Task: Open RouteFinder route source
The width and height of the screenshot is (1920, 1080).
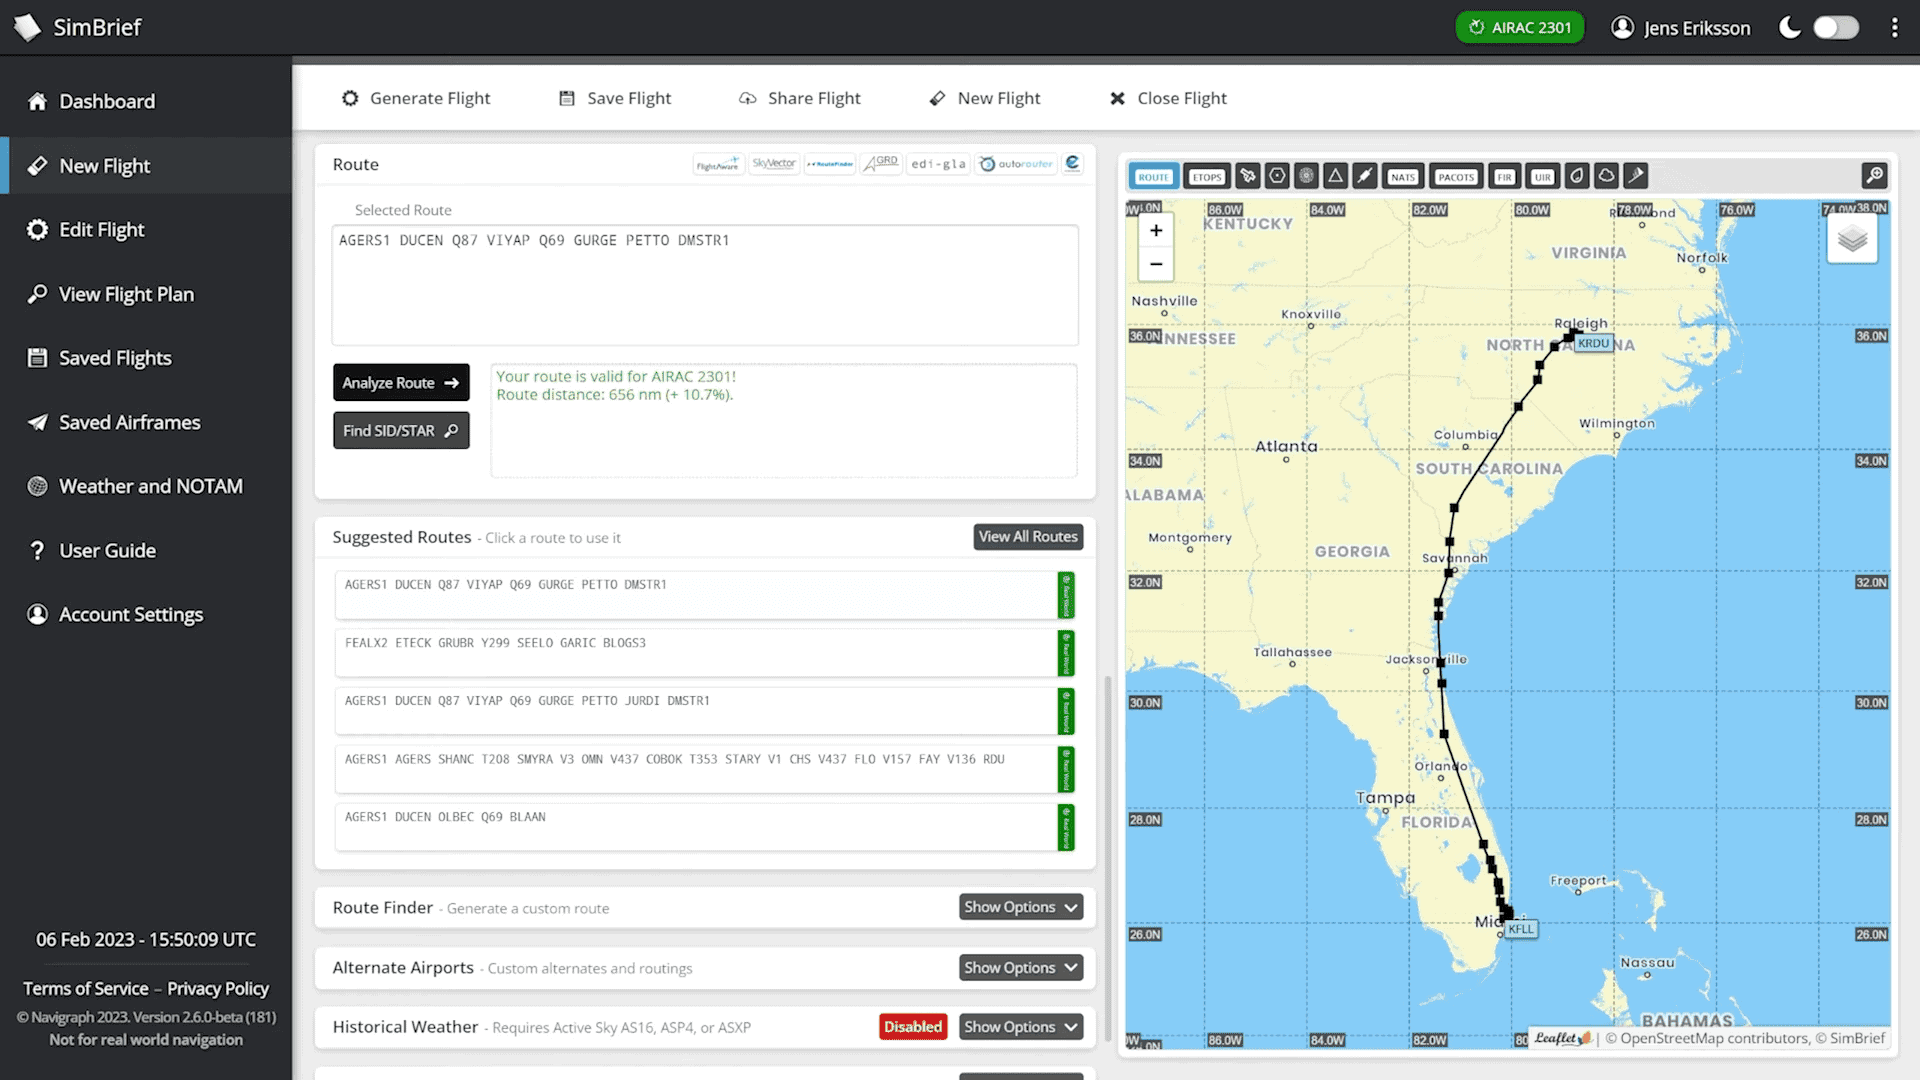Action: click(830, 164)
